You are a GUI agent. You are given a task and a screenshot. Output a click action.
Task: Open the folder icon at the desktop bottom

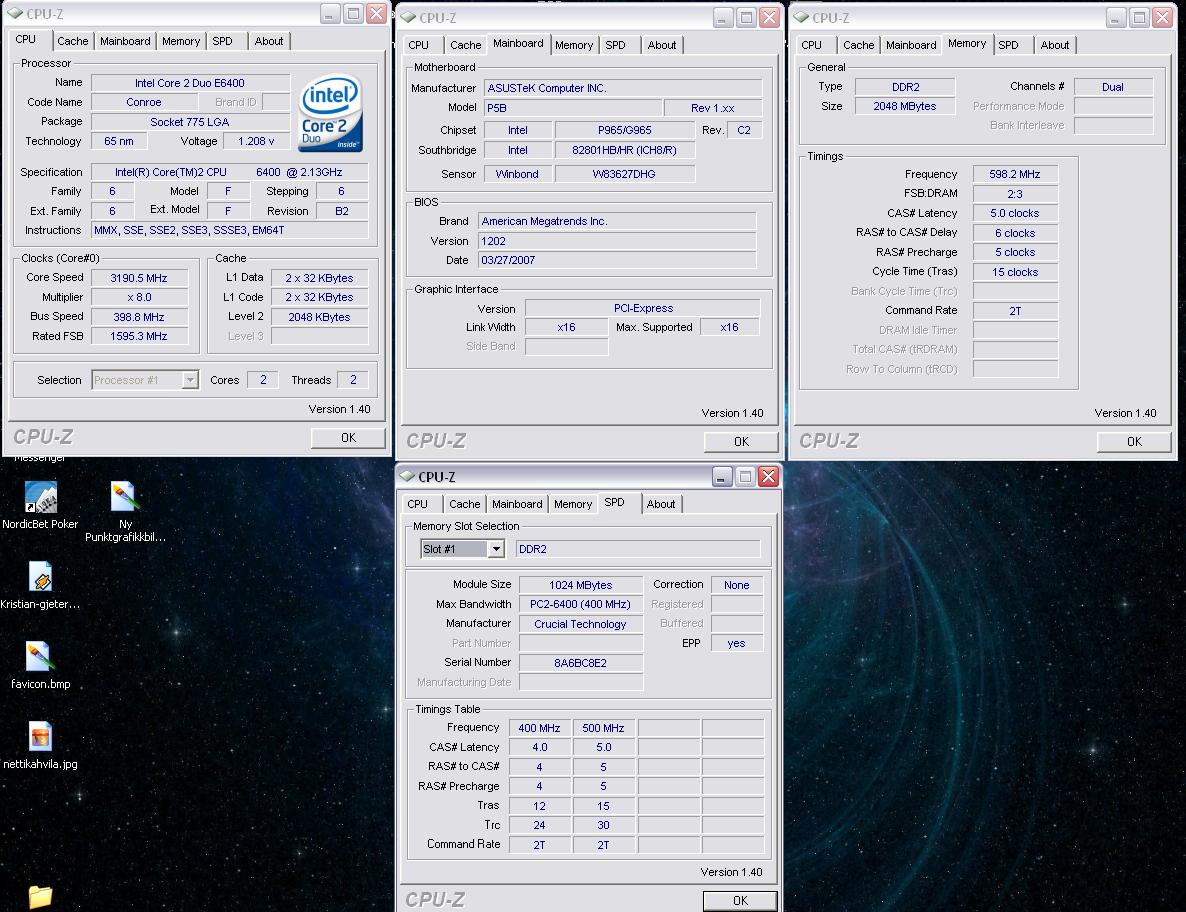pos(40,897)
